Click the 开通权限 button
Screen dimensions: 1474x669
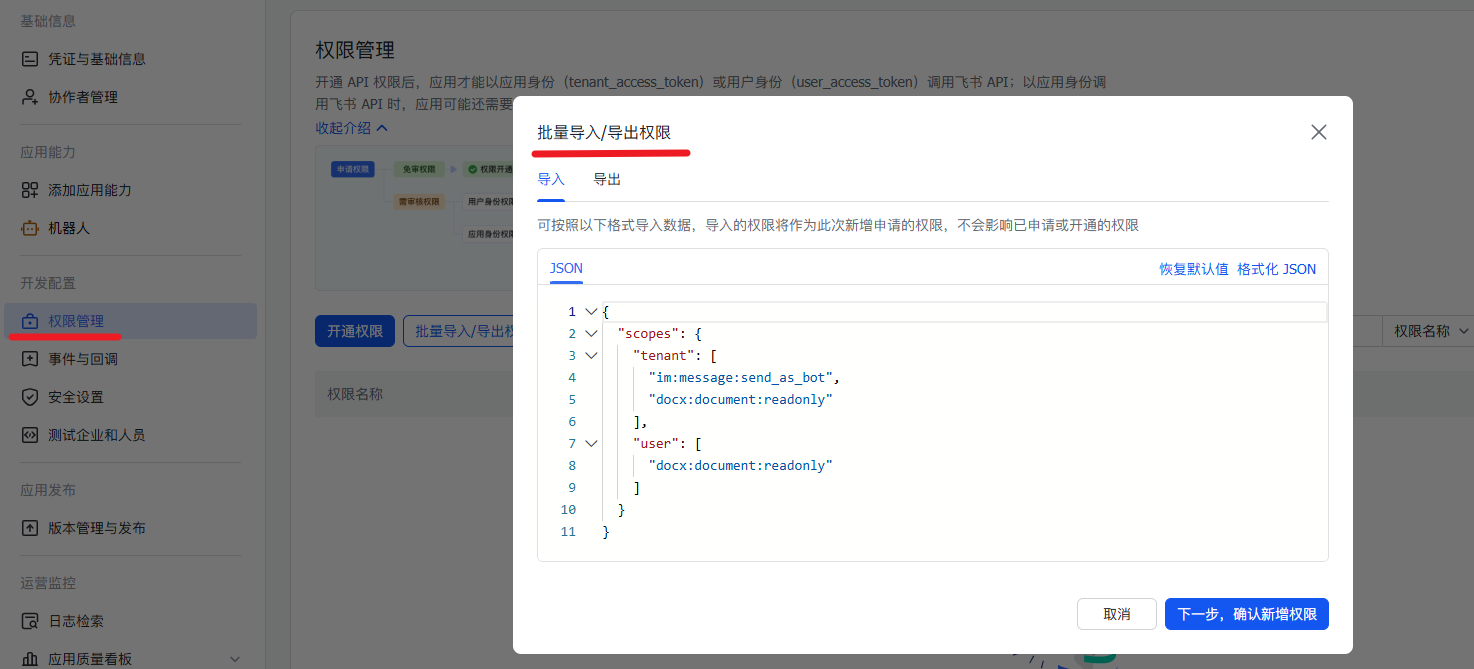(355, 331)
